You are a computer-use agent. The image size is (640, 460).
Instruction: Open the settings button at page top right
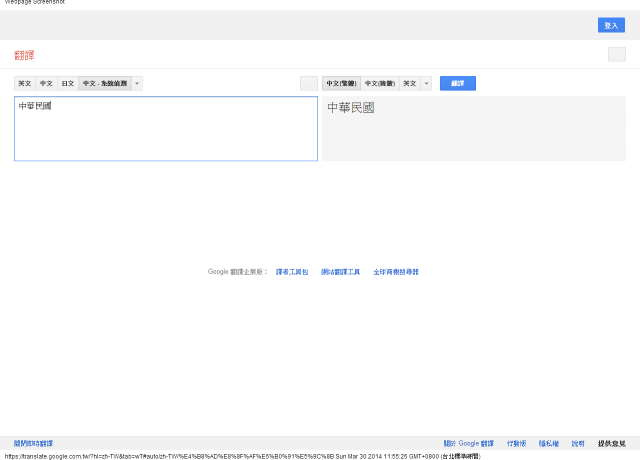click(616, 54)
